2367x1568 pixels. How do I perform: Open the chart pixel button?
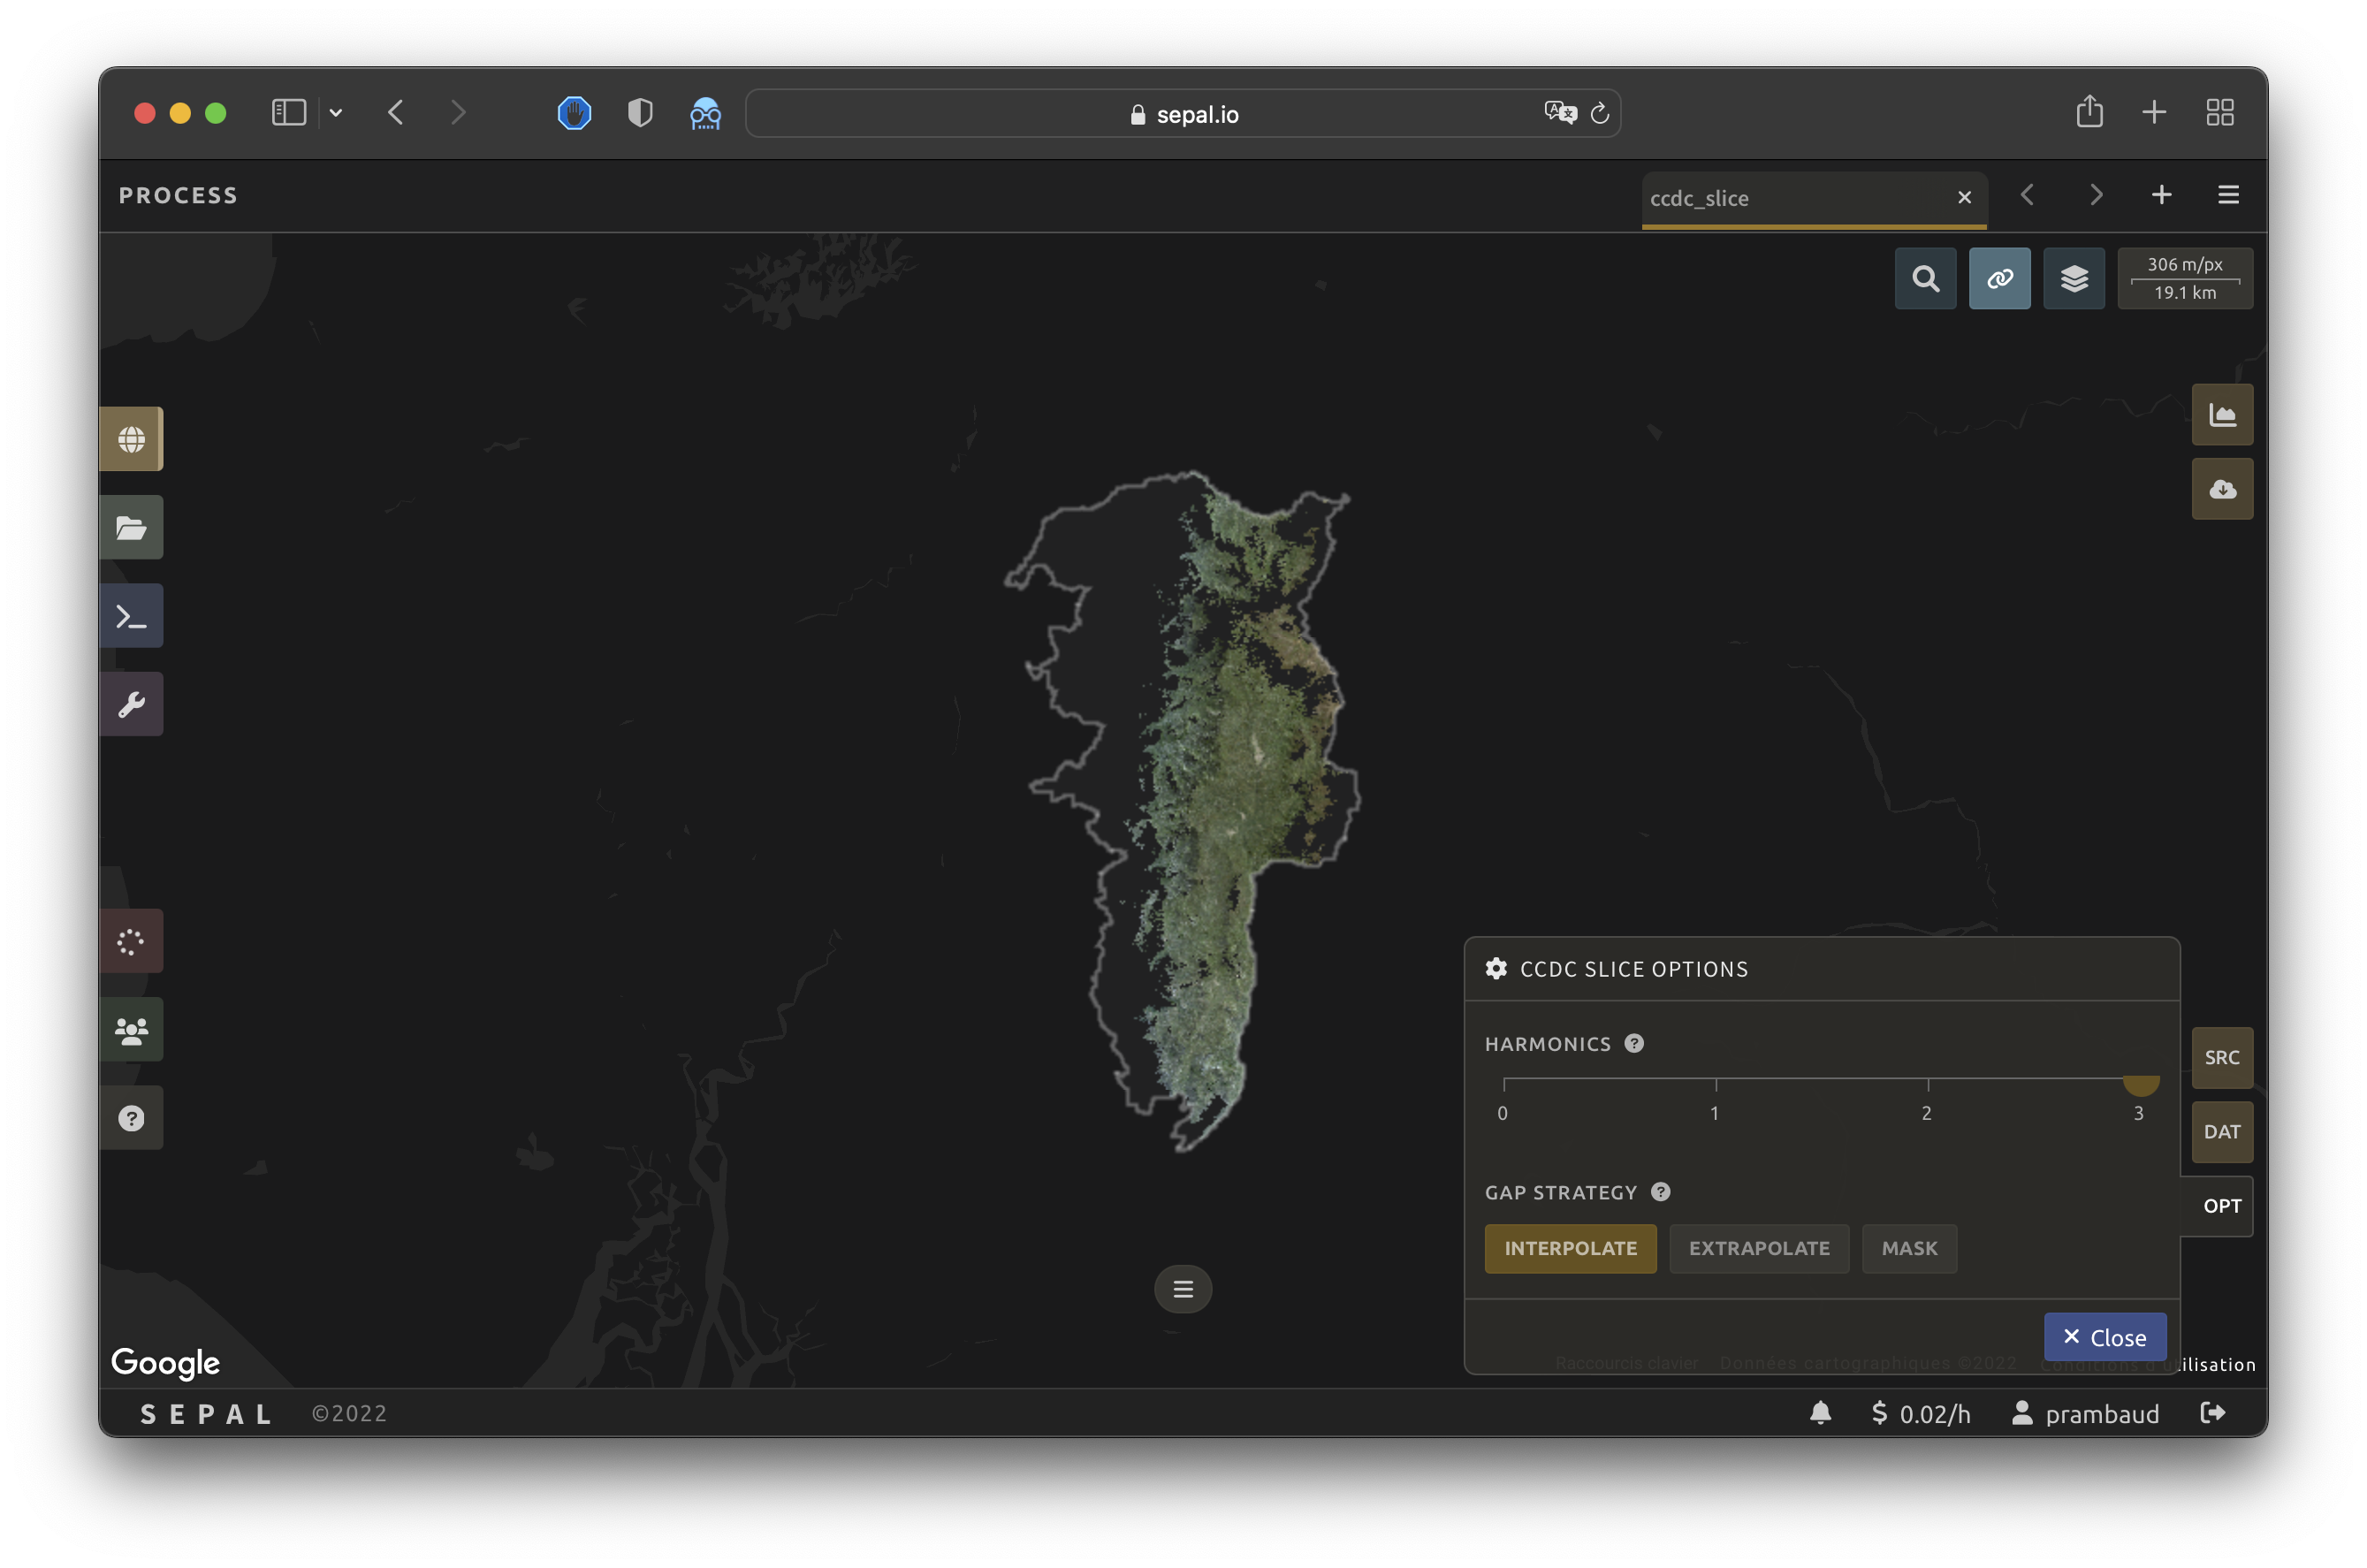[x=2222, y=415]
